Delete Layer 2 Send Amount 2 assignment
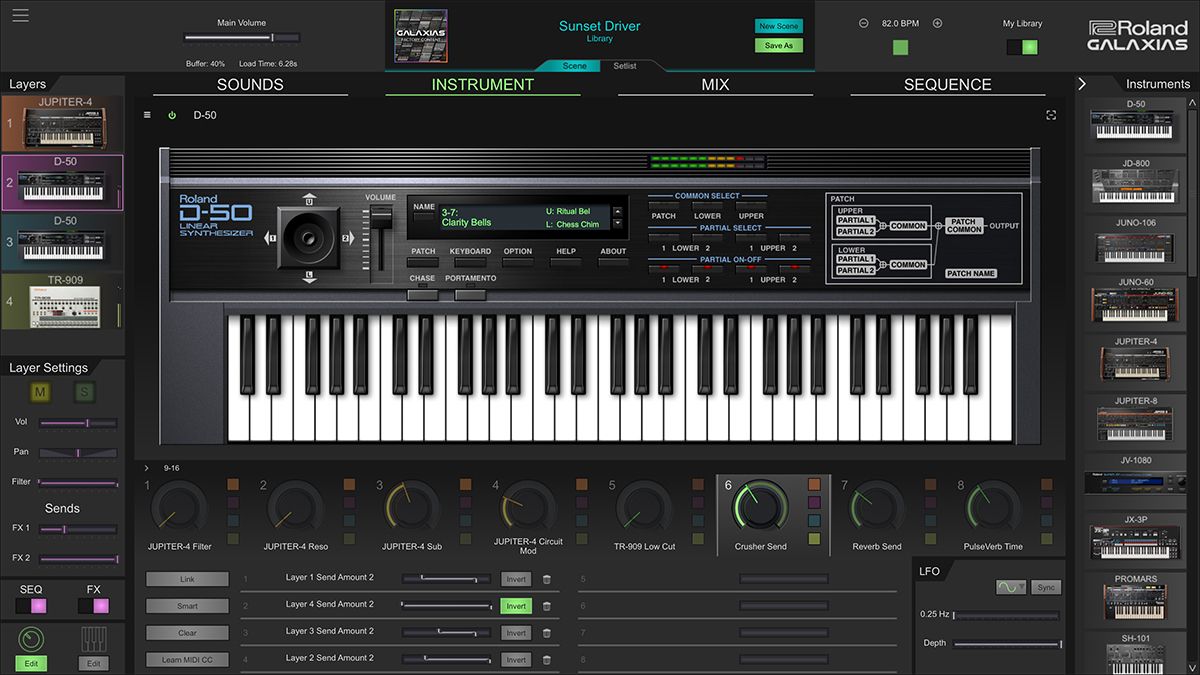This screenshot has width=1200, height=675. [x=546, y=660]
